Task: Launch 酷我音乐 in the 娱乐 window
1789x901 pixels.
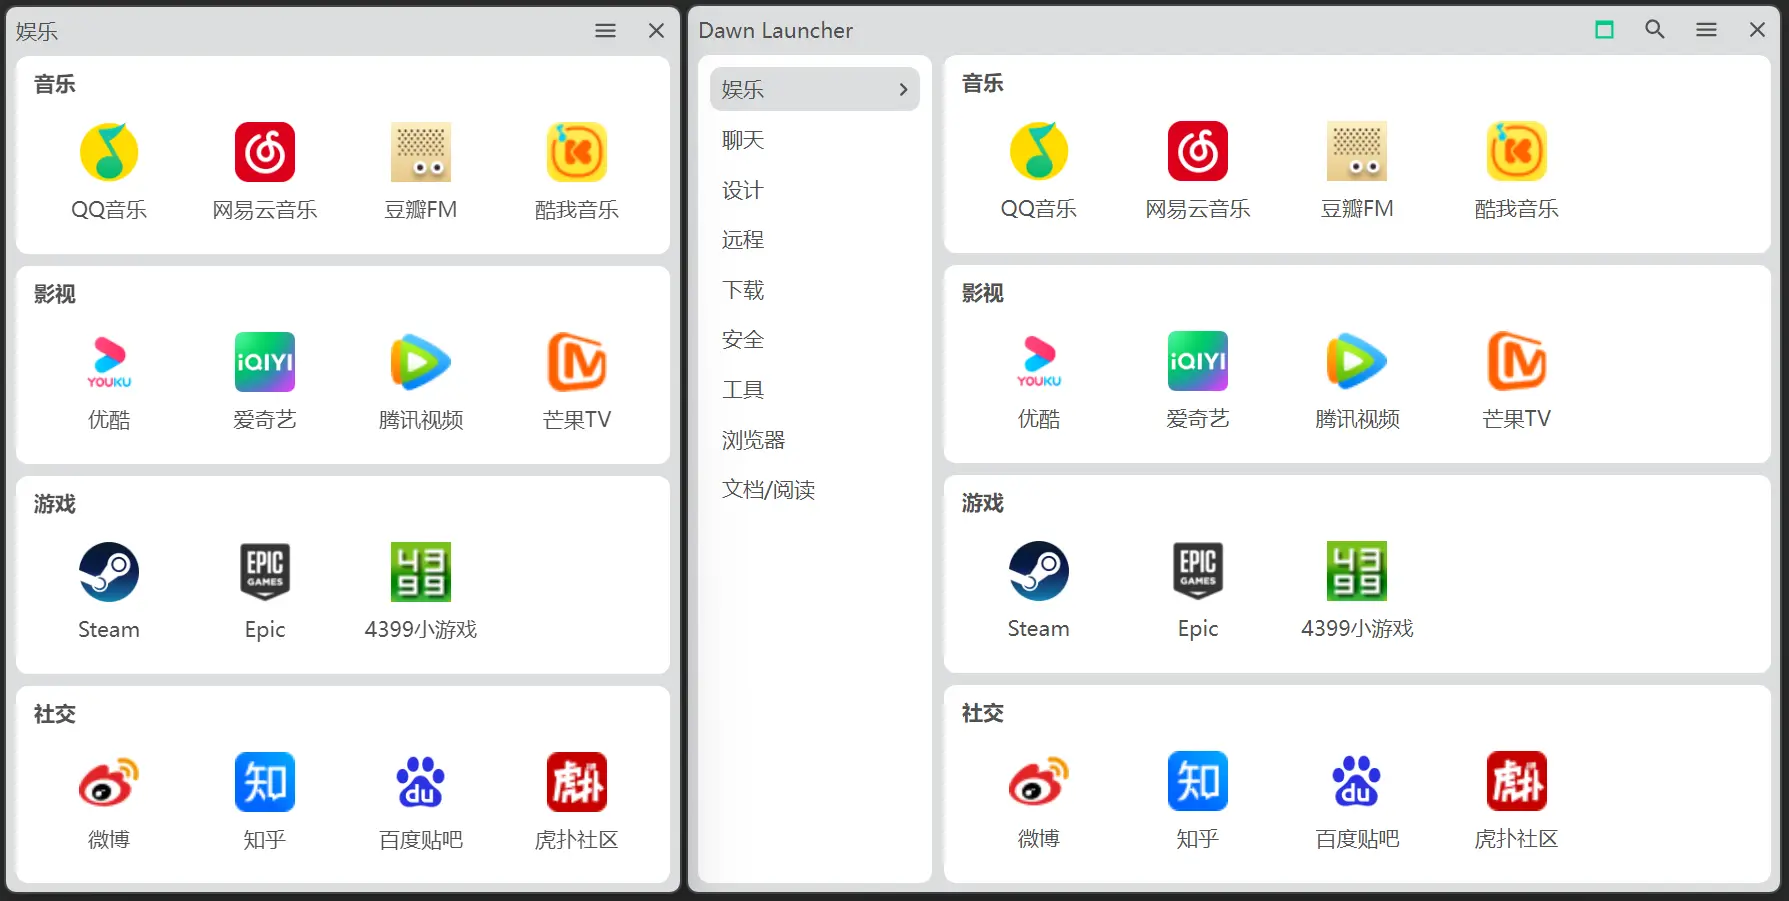Action: coord(577,170)
